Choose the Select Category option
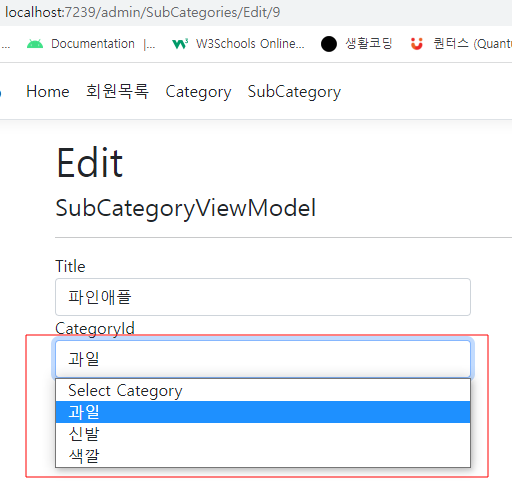Screen dimensions: 512x503 [263, 390]
